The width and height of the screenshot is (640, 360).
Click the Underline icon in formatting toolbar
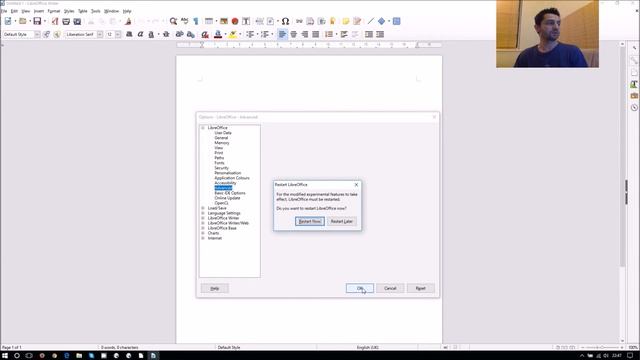pyautogui.click(x=151, y=34)
